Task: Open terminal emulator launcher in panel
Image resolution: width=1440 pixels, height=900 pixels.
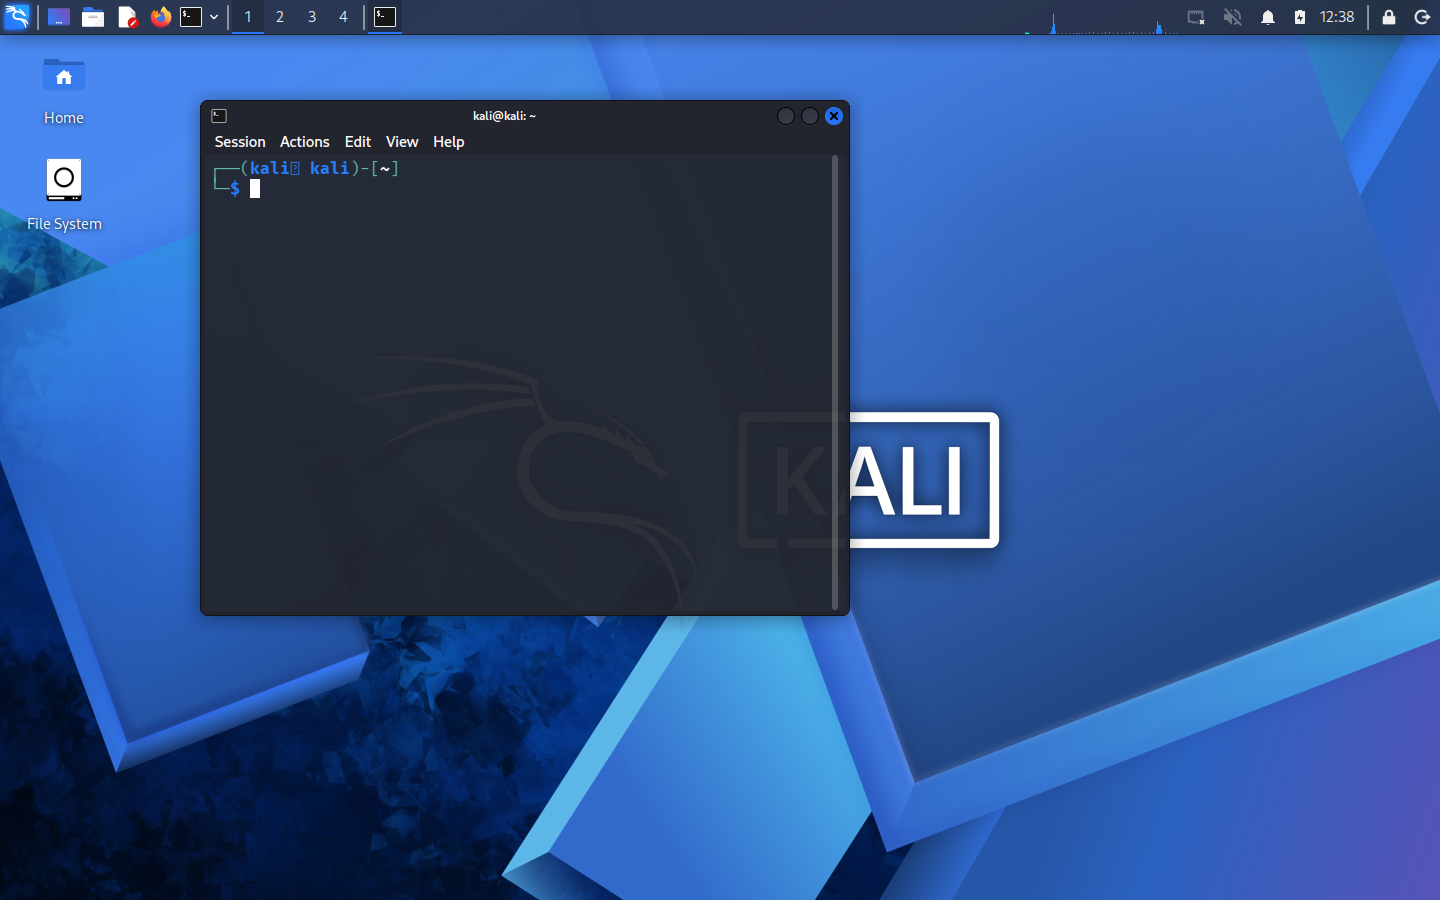Action: pos(191,17)
